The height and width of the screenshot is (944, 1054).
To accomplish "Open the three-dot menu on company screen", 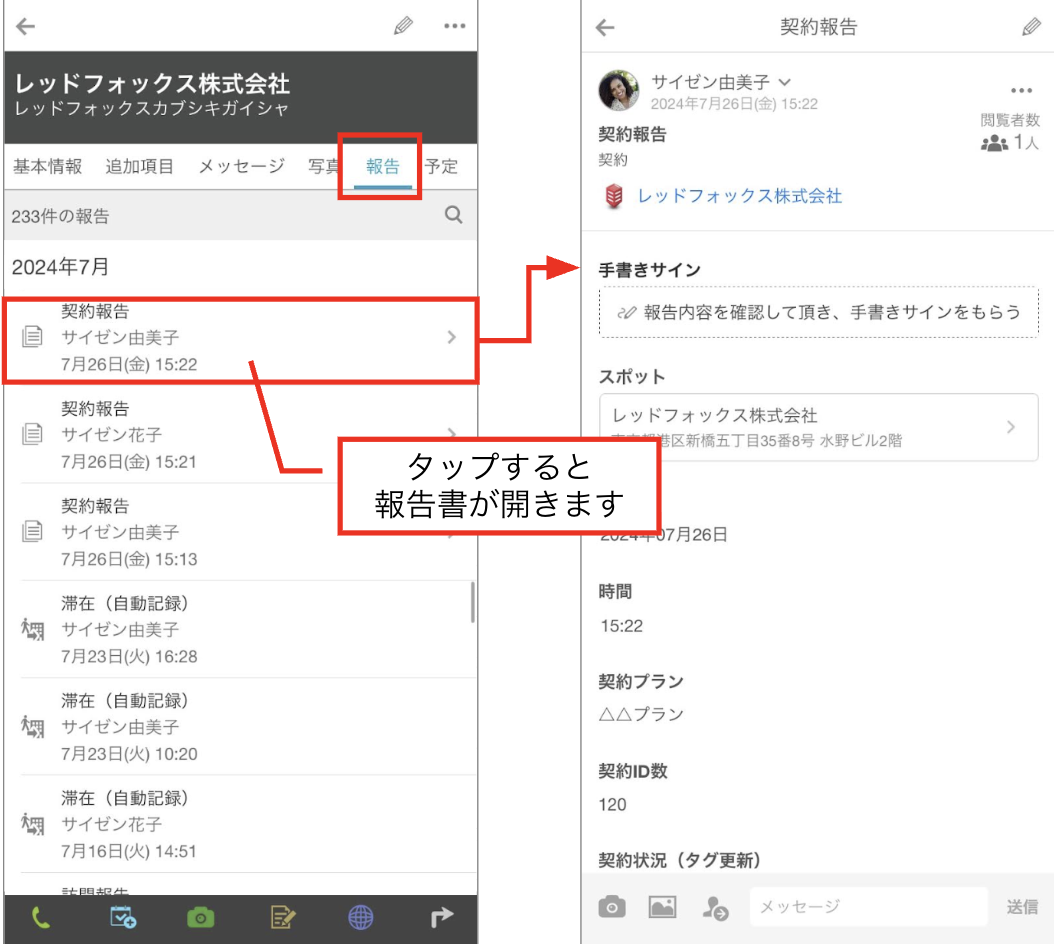I will click(455, 26).
